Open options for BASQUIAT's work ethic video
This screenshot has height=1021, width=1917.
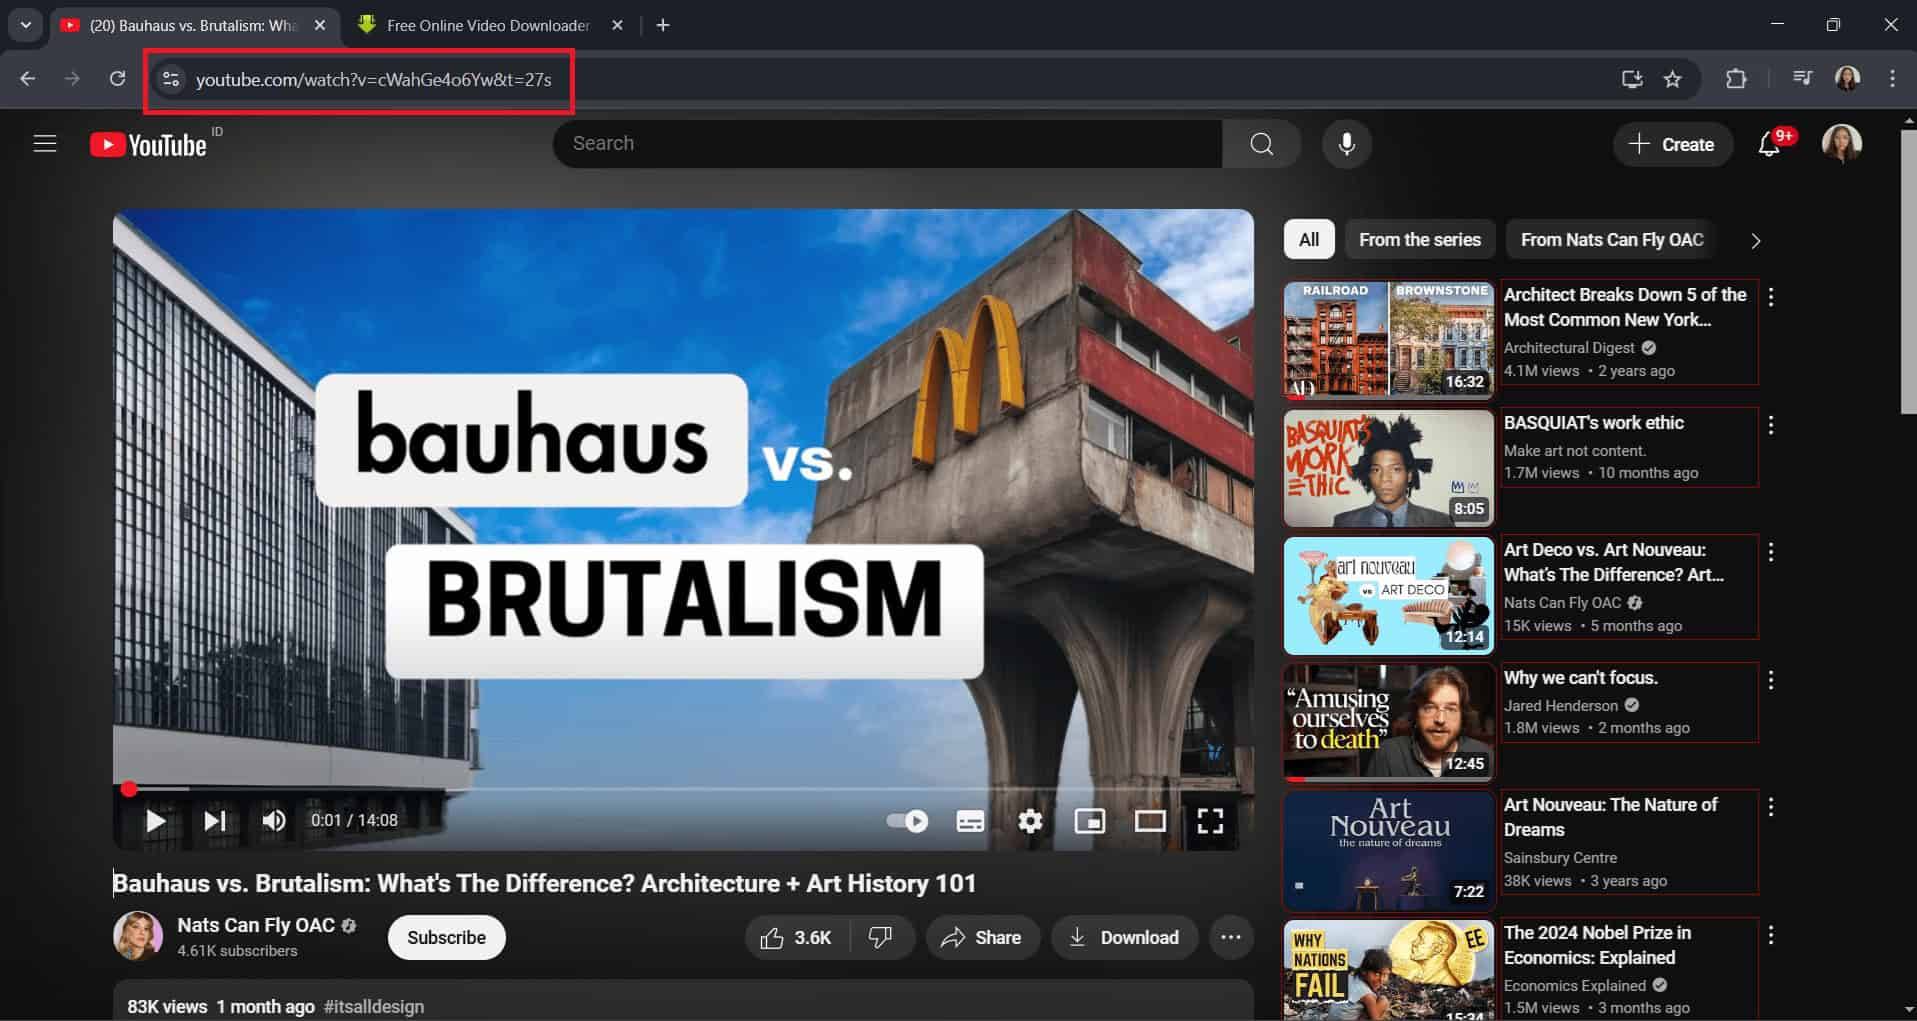[x=1771, y=425]
